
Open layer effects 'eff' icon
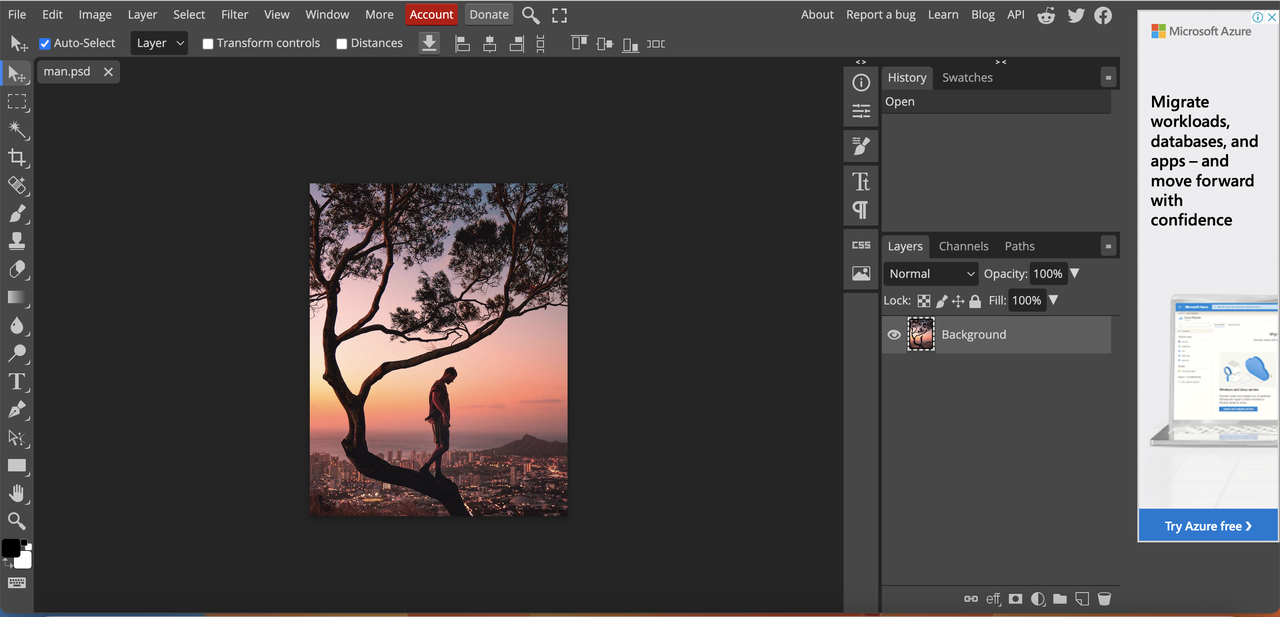click(993, 599)
